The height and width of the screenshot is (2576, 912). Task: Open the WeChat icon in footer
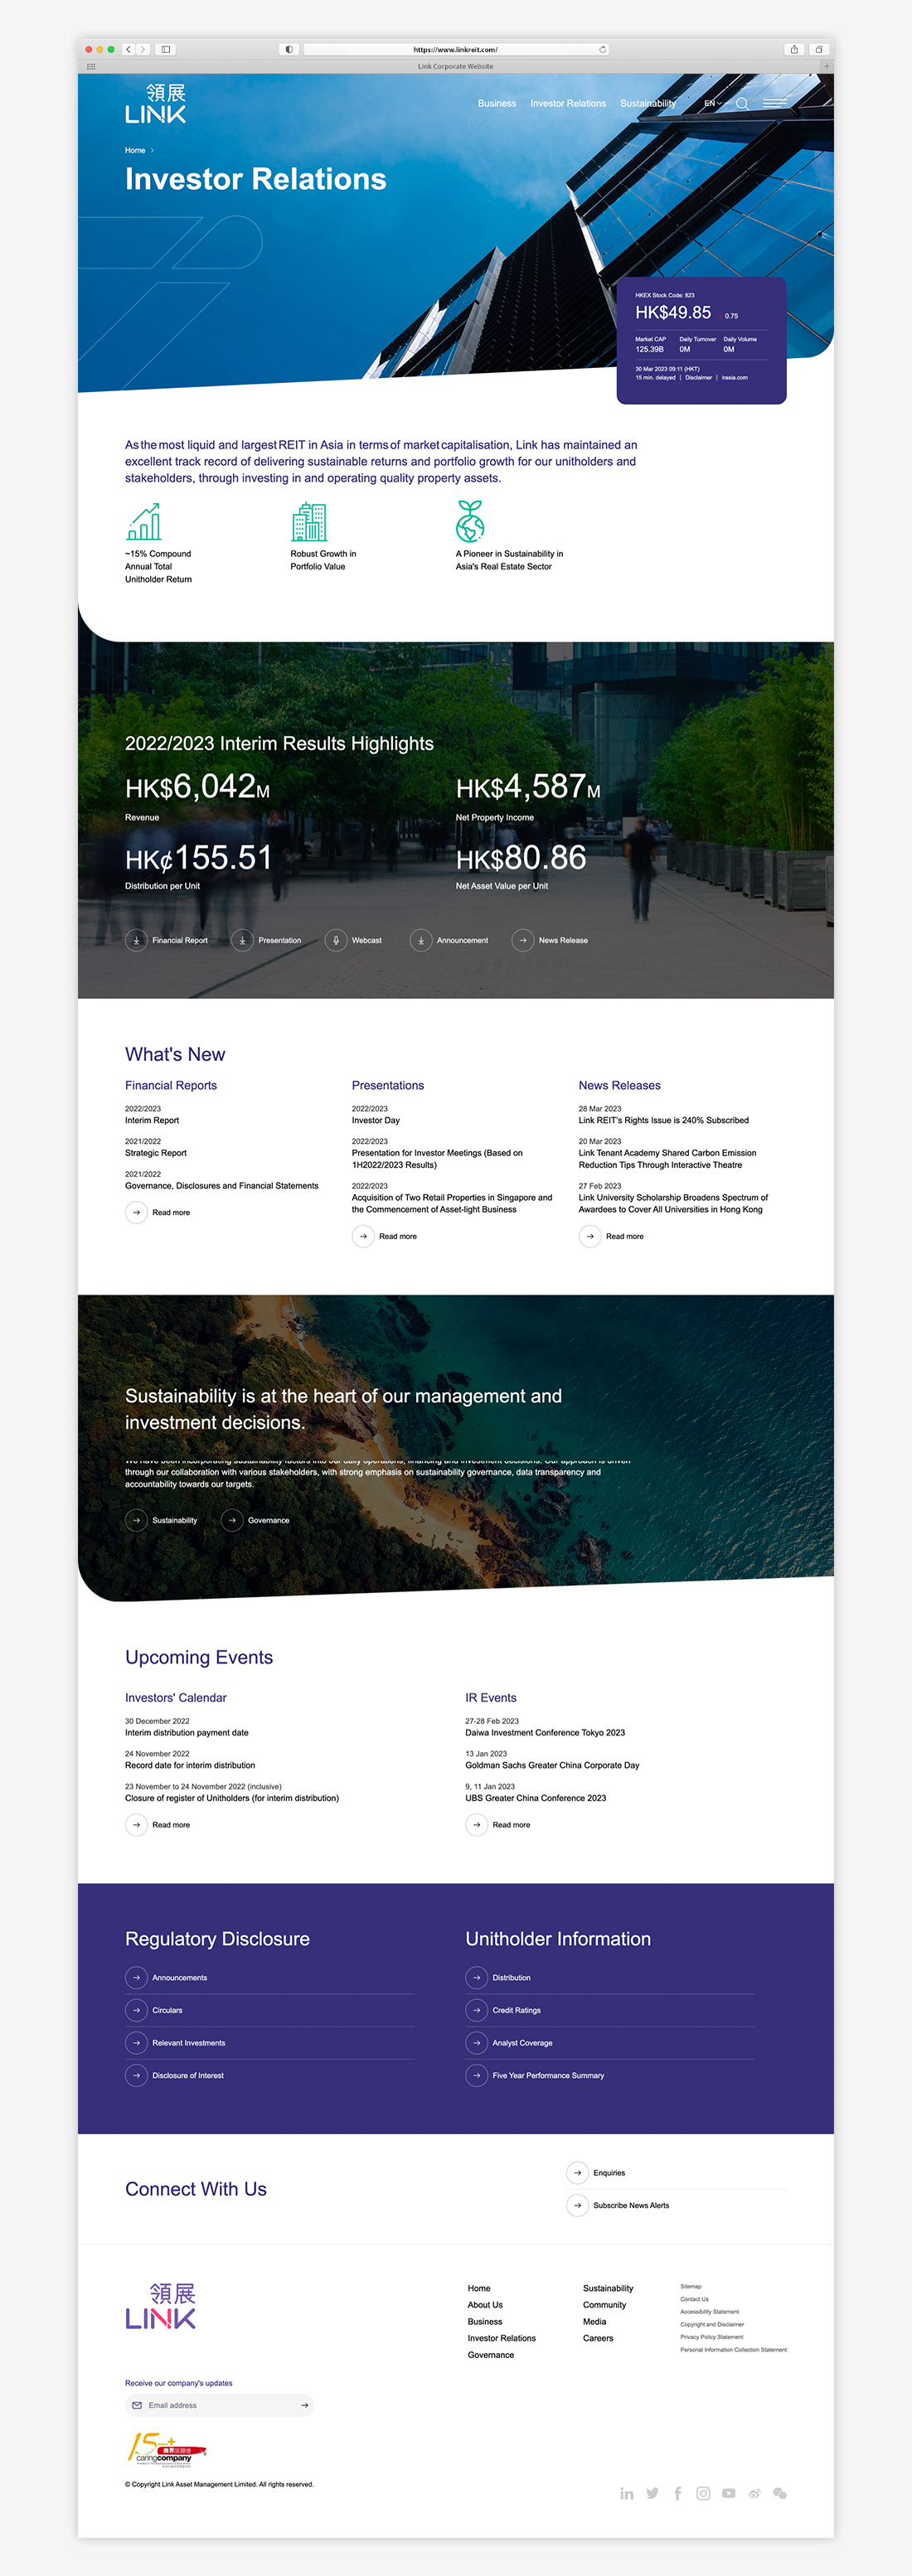point(780,2494)
